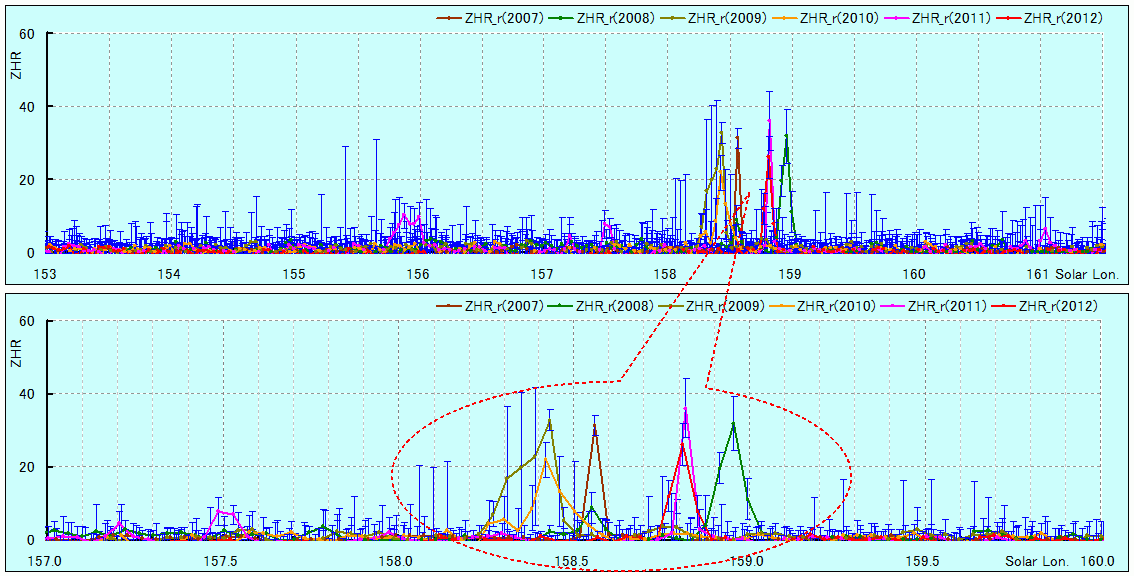This screenshot has height=576, width=1134.
Task: Click ZHR_r(2010) legend entry in top chart
Action: [825, 19]
